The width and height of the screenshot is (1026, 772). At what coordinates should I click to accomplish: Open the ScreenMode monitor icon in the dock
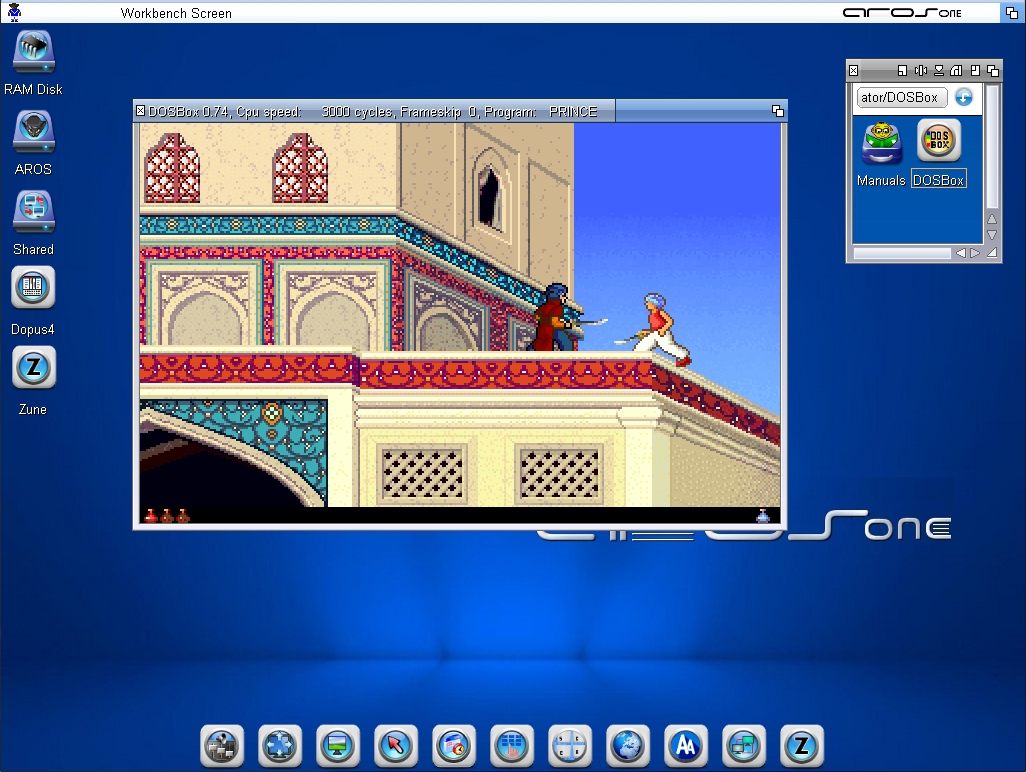(x=338, y=746)
